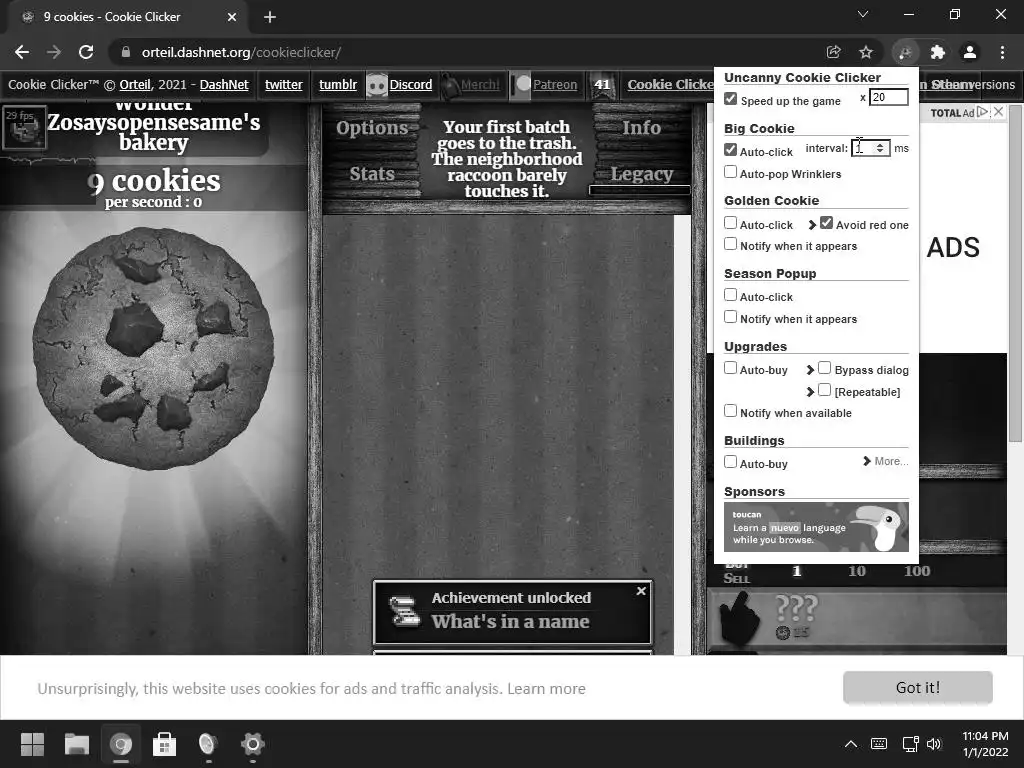
Task: Open the Chrome extensions puzzle icon
Action: (937, 52)
